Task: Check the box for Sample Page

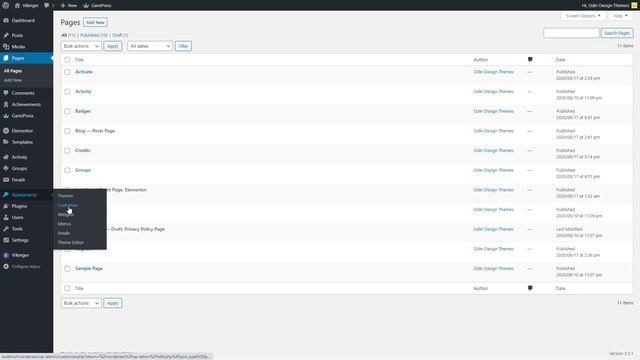Action: (x=67, y=269)
